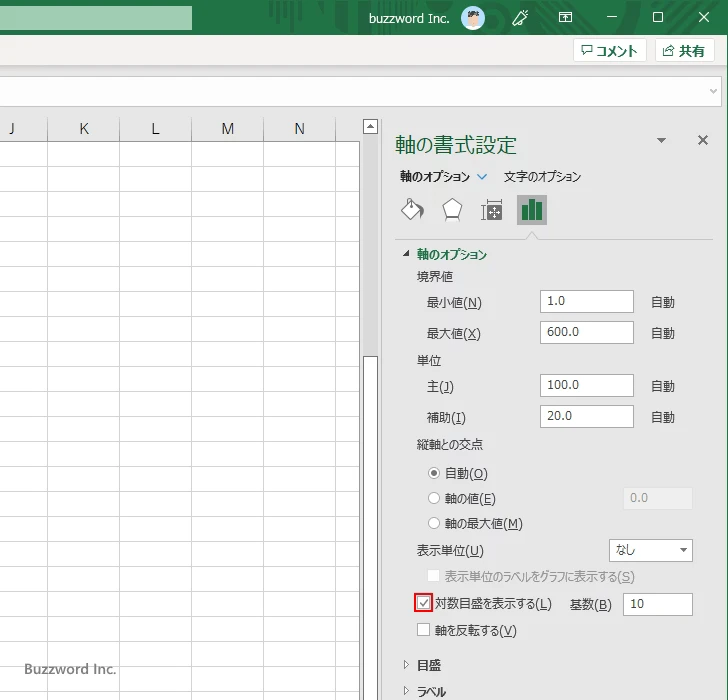
Task: Select the 軸の最大値 radio button
Action: [434, 523]
